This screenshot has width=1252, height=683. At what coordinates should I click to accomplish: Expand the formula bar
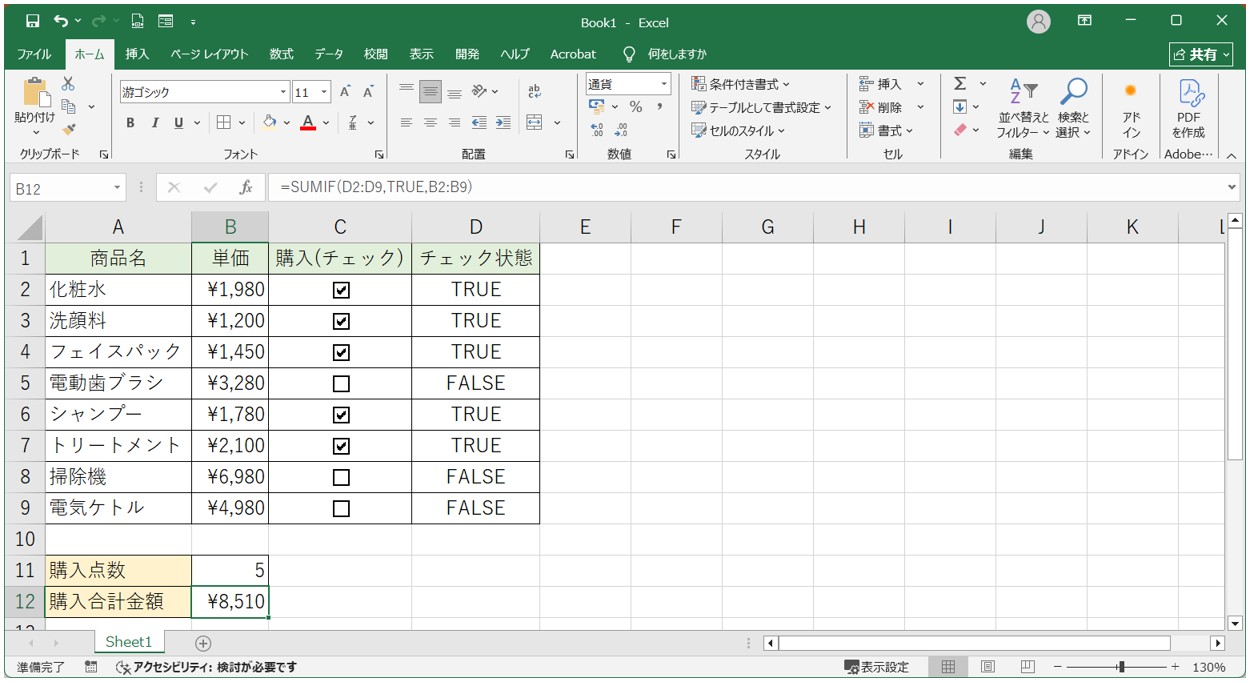click(1231, 187)
